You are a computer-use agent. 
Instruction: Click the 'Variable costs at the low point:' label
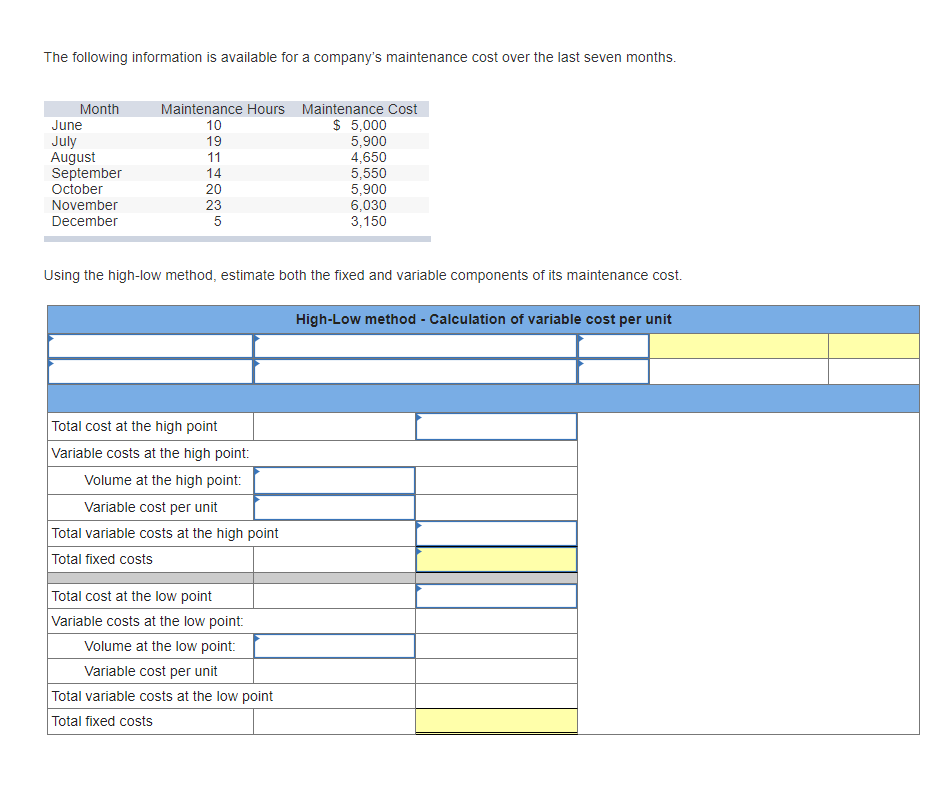(147, 621)
